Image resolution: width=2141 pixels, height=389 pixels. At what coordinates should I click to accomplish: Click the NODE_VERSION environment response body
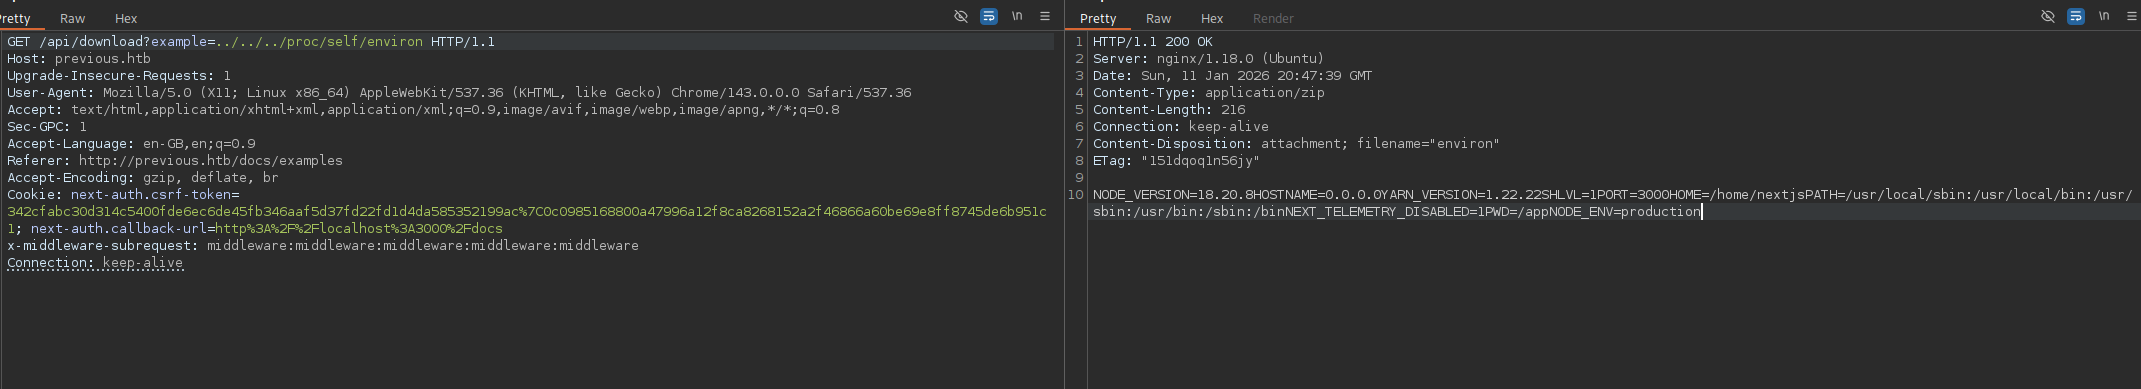1612,203
